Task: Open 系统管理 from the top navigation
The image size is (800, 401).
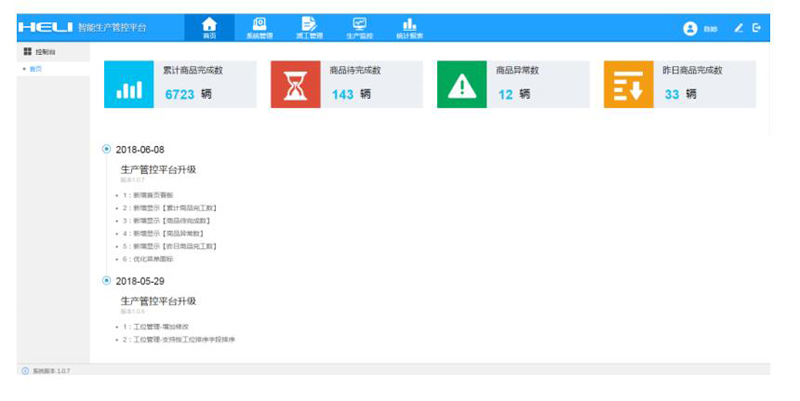Action: (259, 27)
